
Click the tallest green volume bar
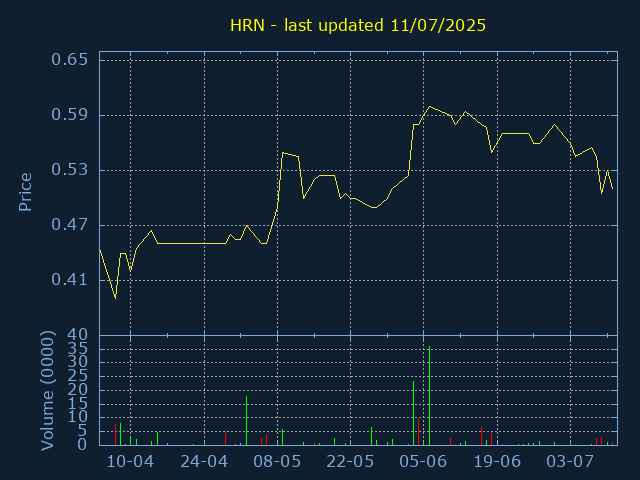pyautogui.click(x=429, y=396)
